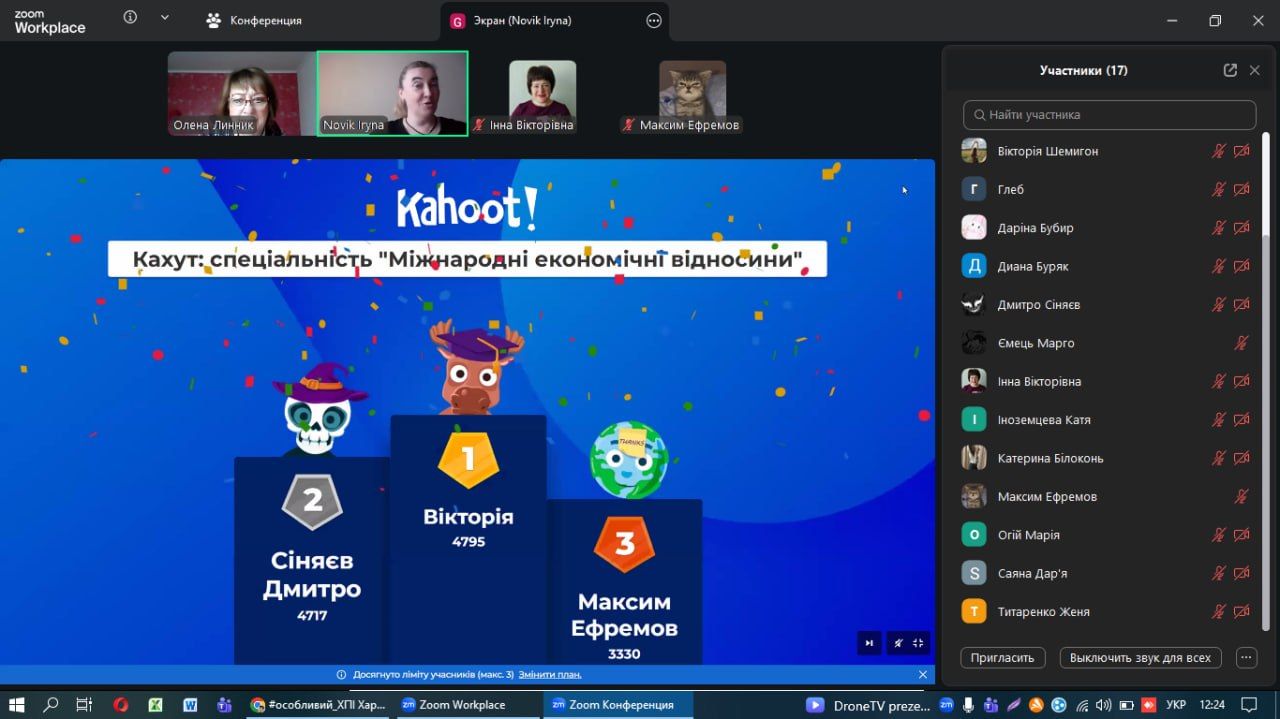Image resolution: width=1280 pixels, height=719 pixels.
Task: Open the three-dot menu on the Экран tab
Action: click(x=654, y=20)
